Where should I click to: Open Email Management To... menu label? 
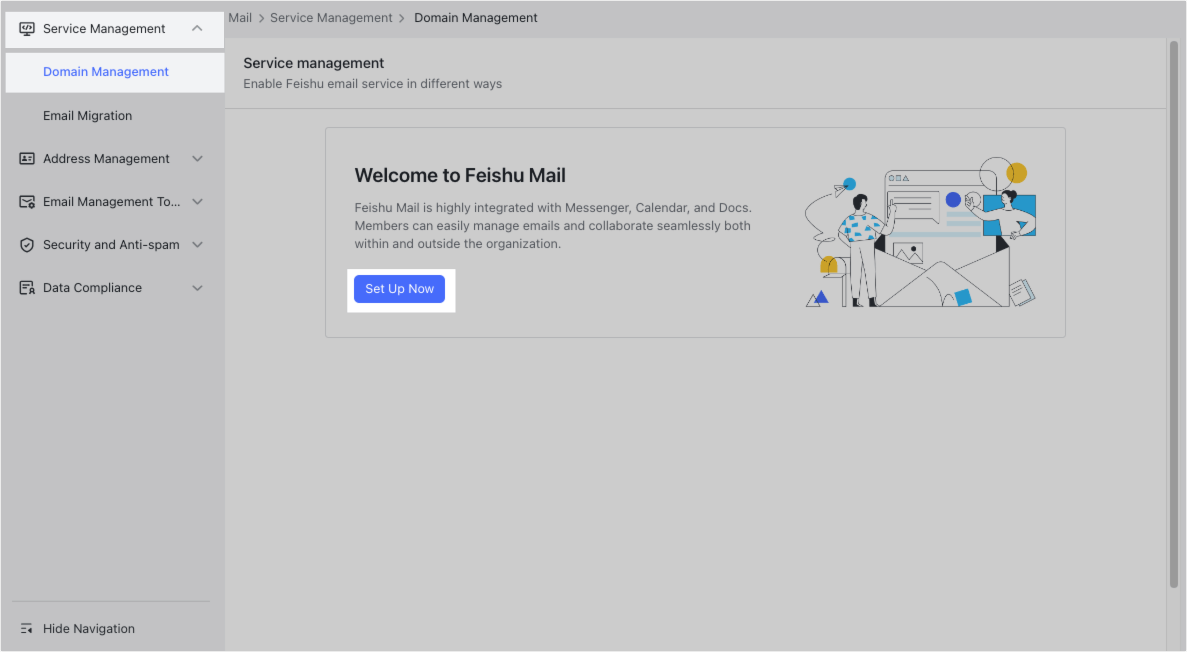[111, 202]
